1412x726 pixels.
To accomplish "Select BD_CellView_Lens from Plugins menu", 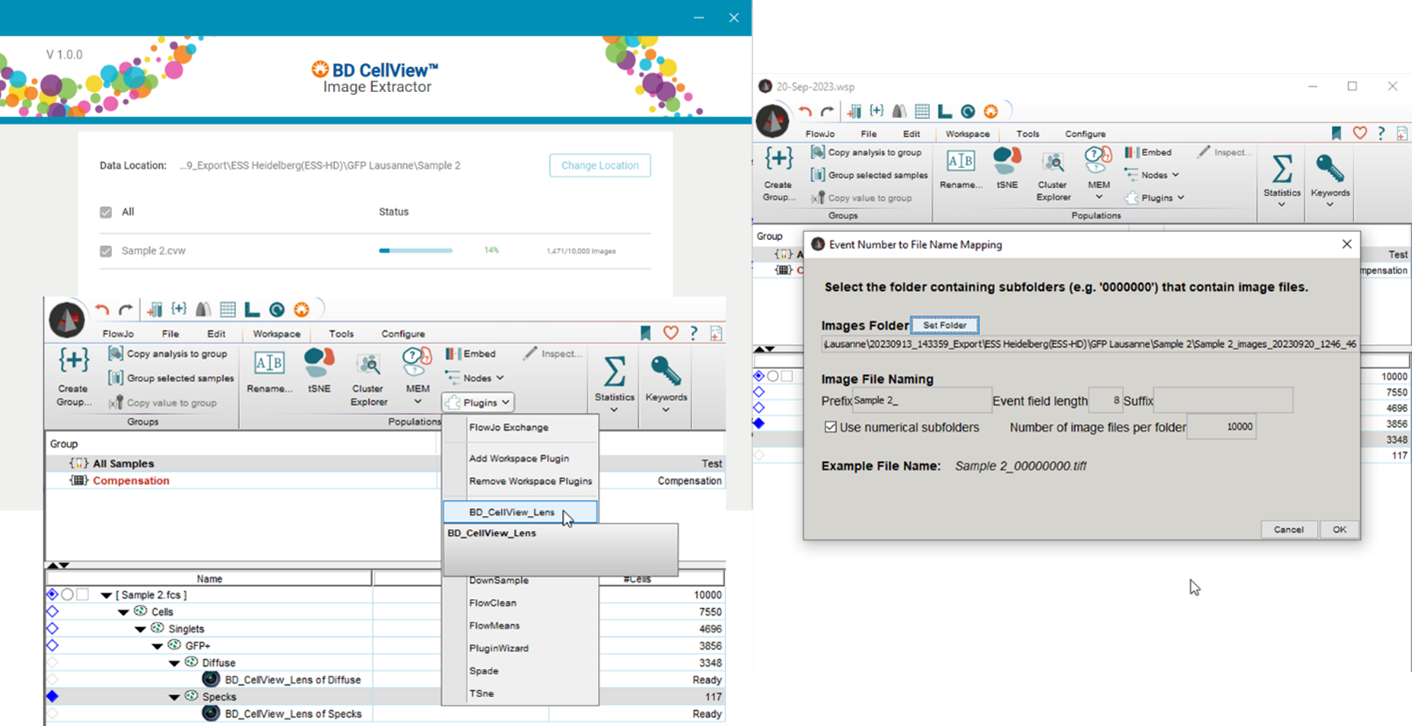I will pyautogui.click(x=512, y=512).
